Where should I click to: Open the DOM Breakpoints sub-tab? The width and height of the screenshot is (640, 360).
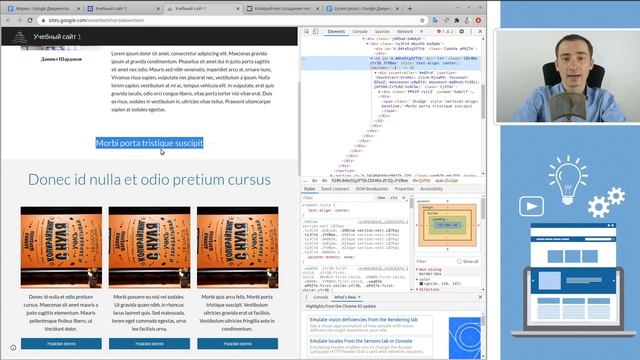coord(372,189)
